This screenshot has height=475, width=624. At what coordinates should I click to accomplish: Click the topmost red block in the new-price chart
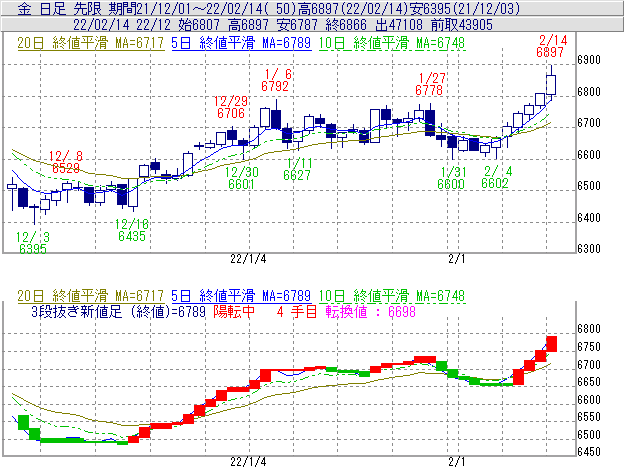tap(552, 344)
